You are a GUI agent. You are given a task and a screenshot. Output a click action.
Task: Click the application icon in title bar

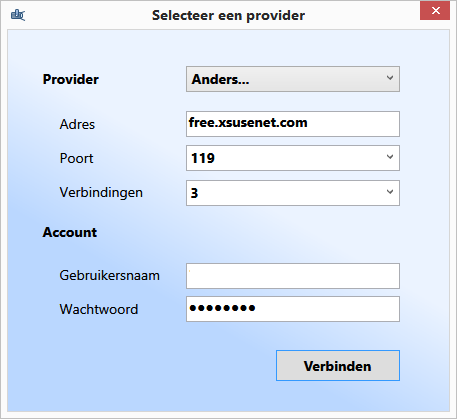tap(18, 15)
